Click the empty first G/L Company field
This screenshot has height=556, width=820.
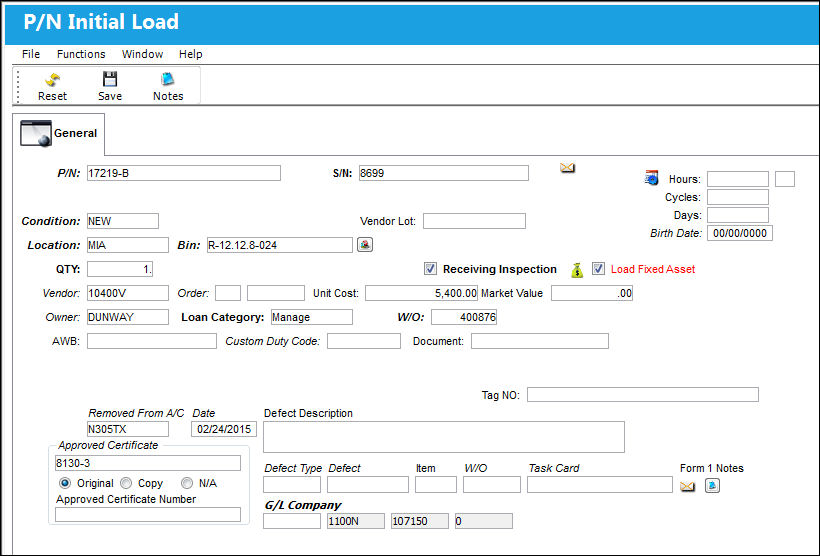(x=292, y=521)
